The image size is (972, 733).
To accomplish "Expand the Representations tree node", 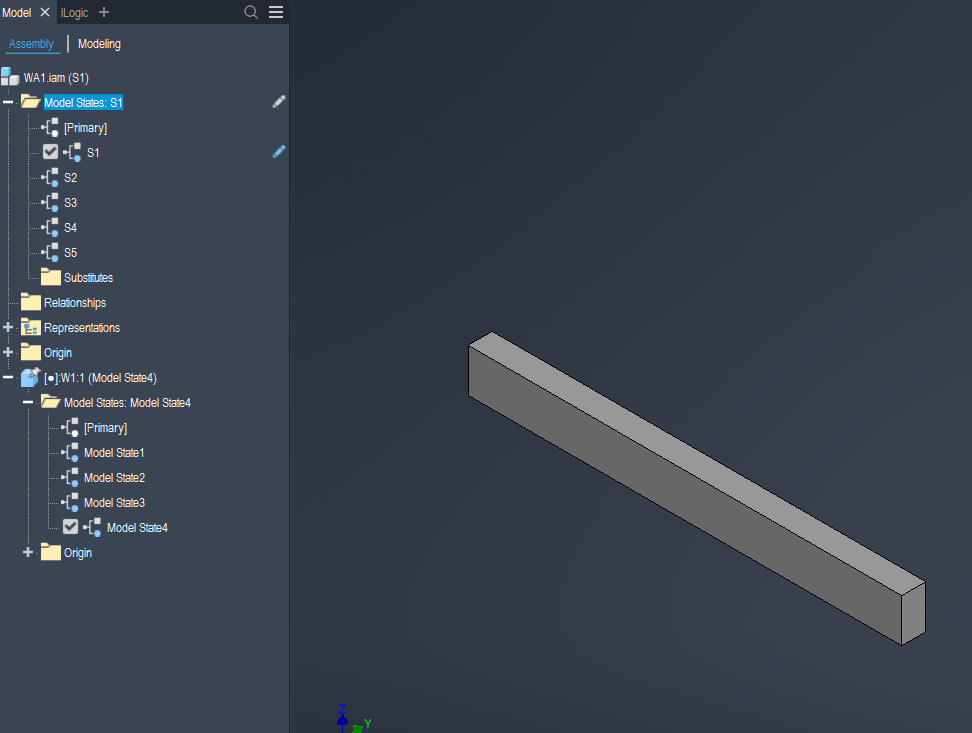I will [x=7, y=327].
